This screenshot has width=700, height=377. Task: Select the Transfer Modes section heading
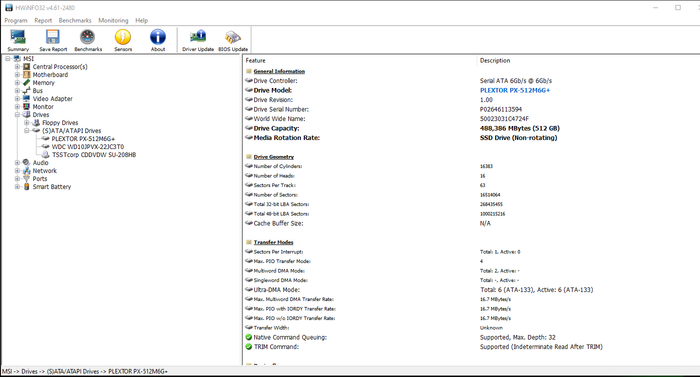pos(273,242)
